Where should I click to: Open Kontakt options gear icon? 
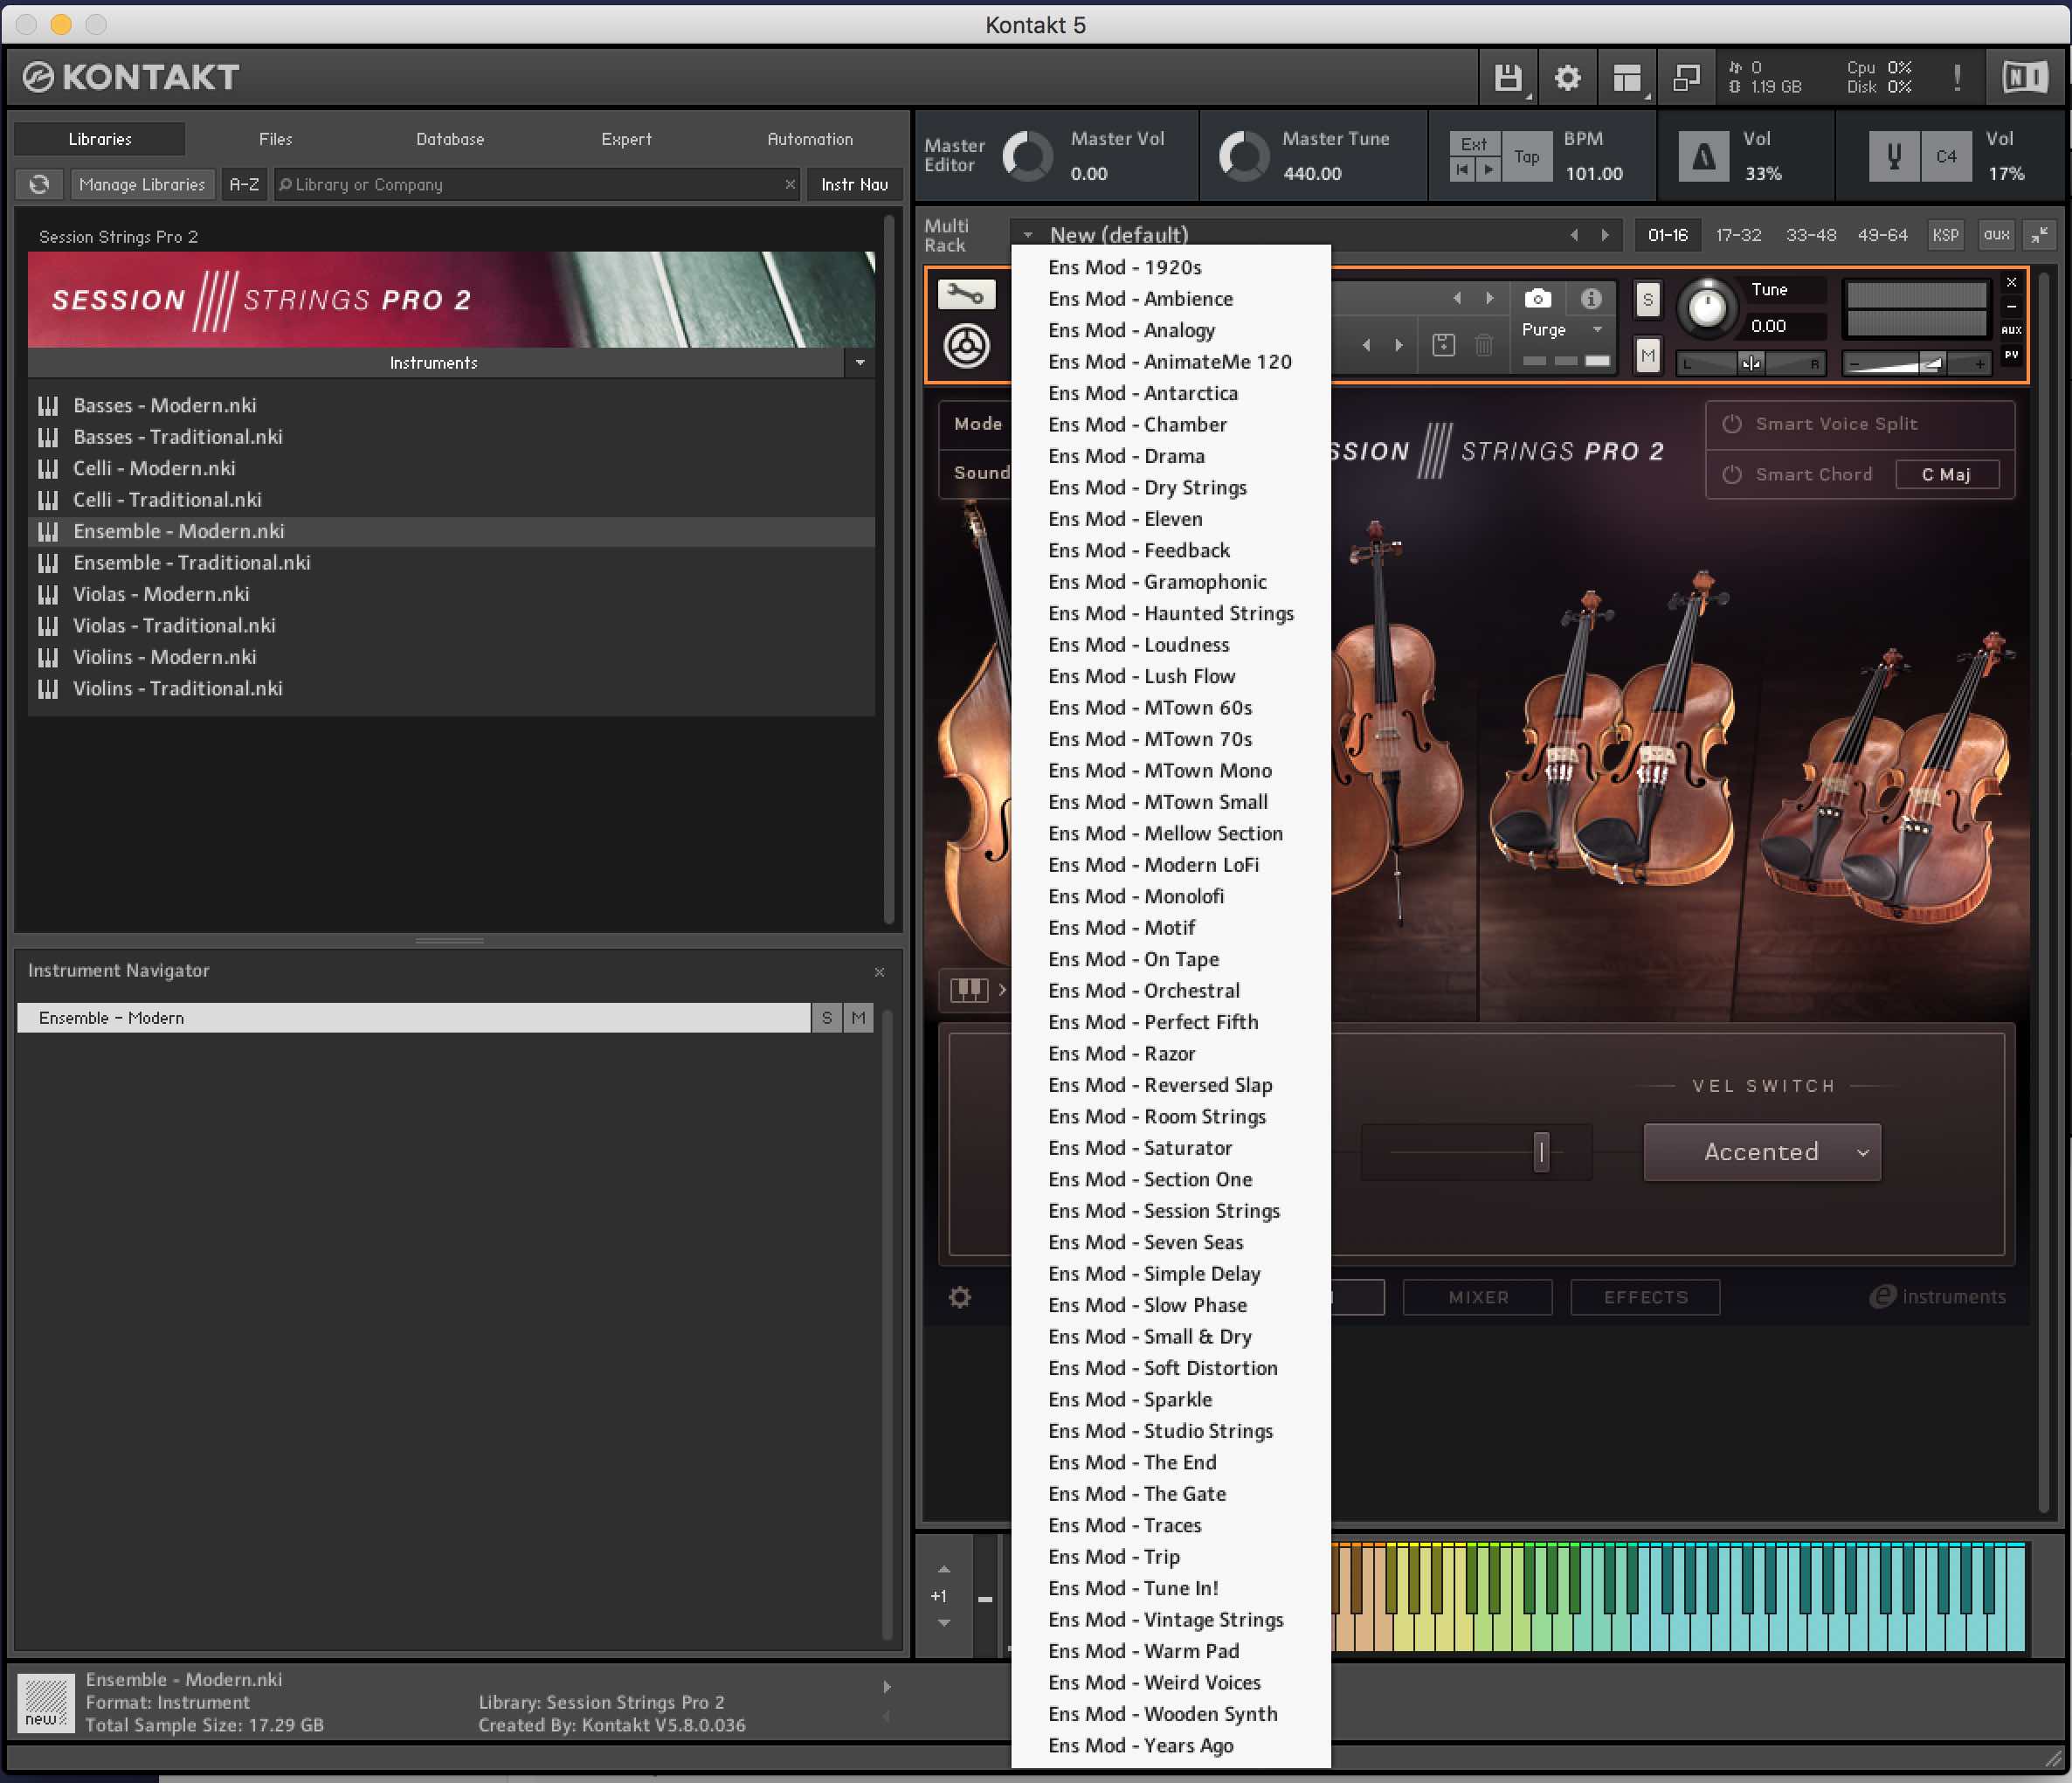coord(1567,78)
